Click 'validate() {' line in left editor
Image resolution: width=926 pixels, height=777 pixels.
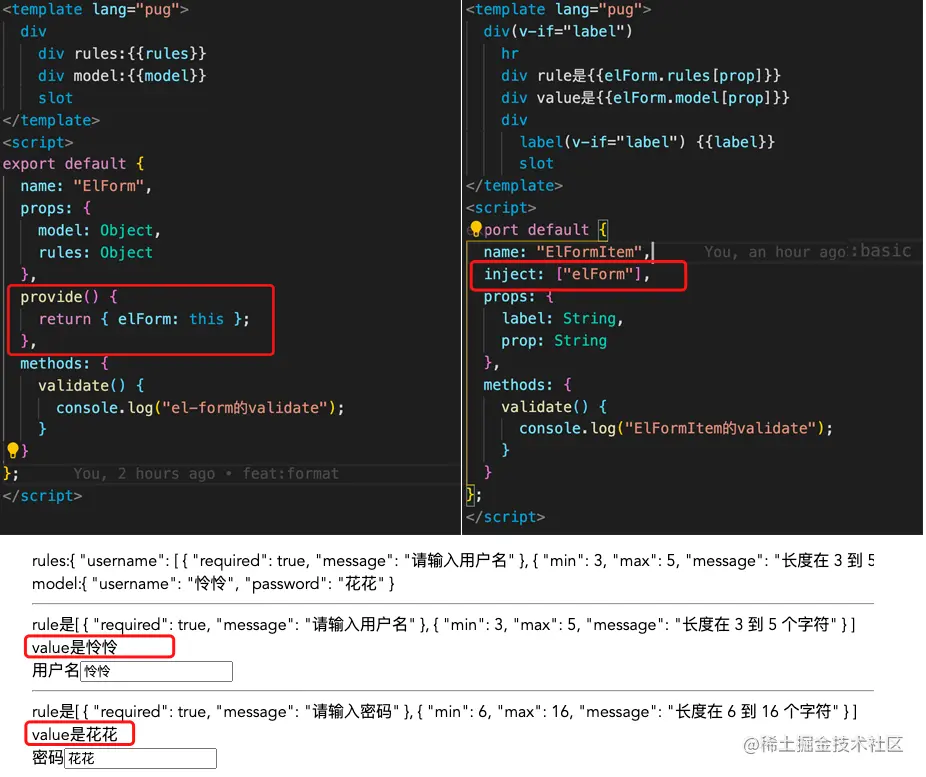pos(92,386)
